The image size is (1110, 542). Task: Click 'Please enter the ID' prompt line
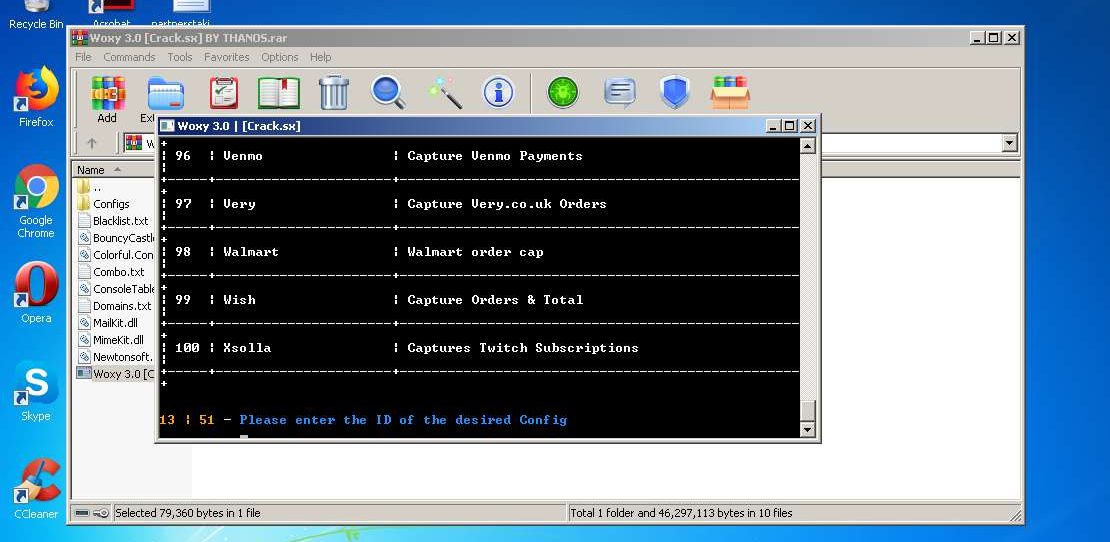[403, 420]
